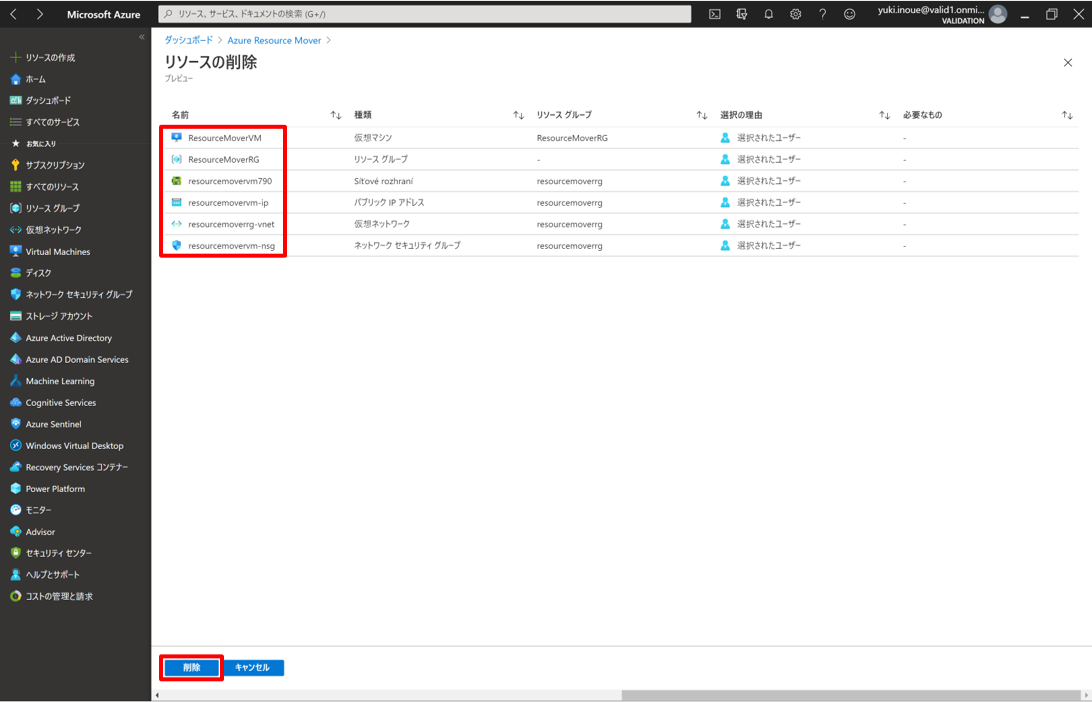Click パブリック IP アドレス type cell
This screenshot has height=702, width=1092.
(389, 203)
